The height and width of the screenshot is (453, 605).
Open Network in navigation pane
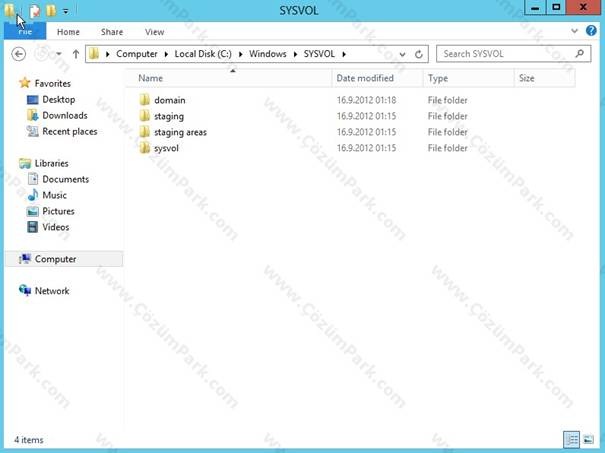(52, 291)
